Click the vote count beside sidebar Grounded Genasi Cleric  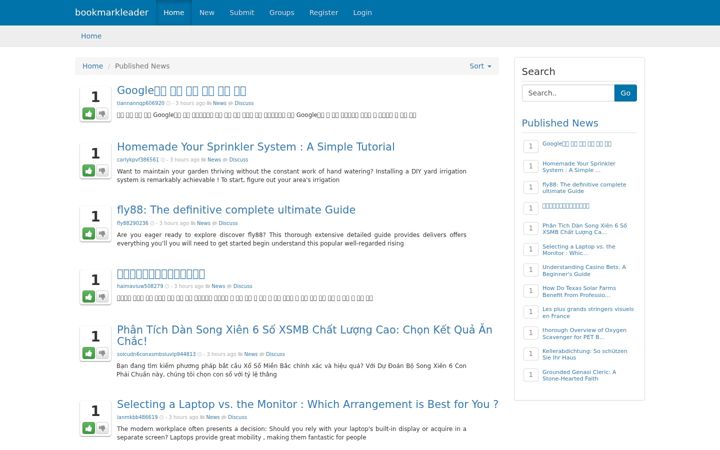pos(530,375)
